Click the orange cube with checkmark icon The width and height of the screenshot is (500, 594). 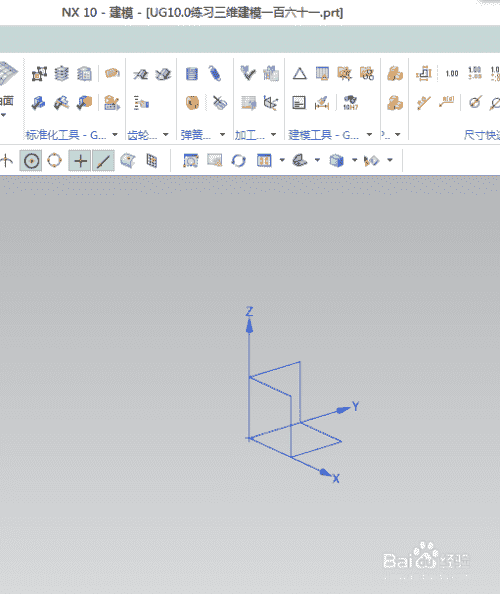coord(84,103)
